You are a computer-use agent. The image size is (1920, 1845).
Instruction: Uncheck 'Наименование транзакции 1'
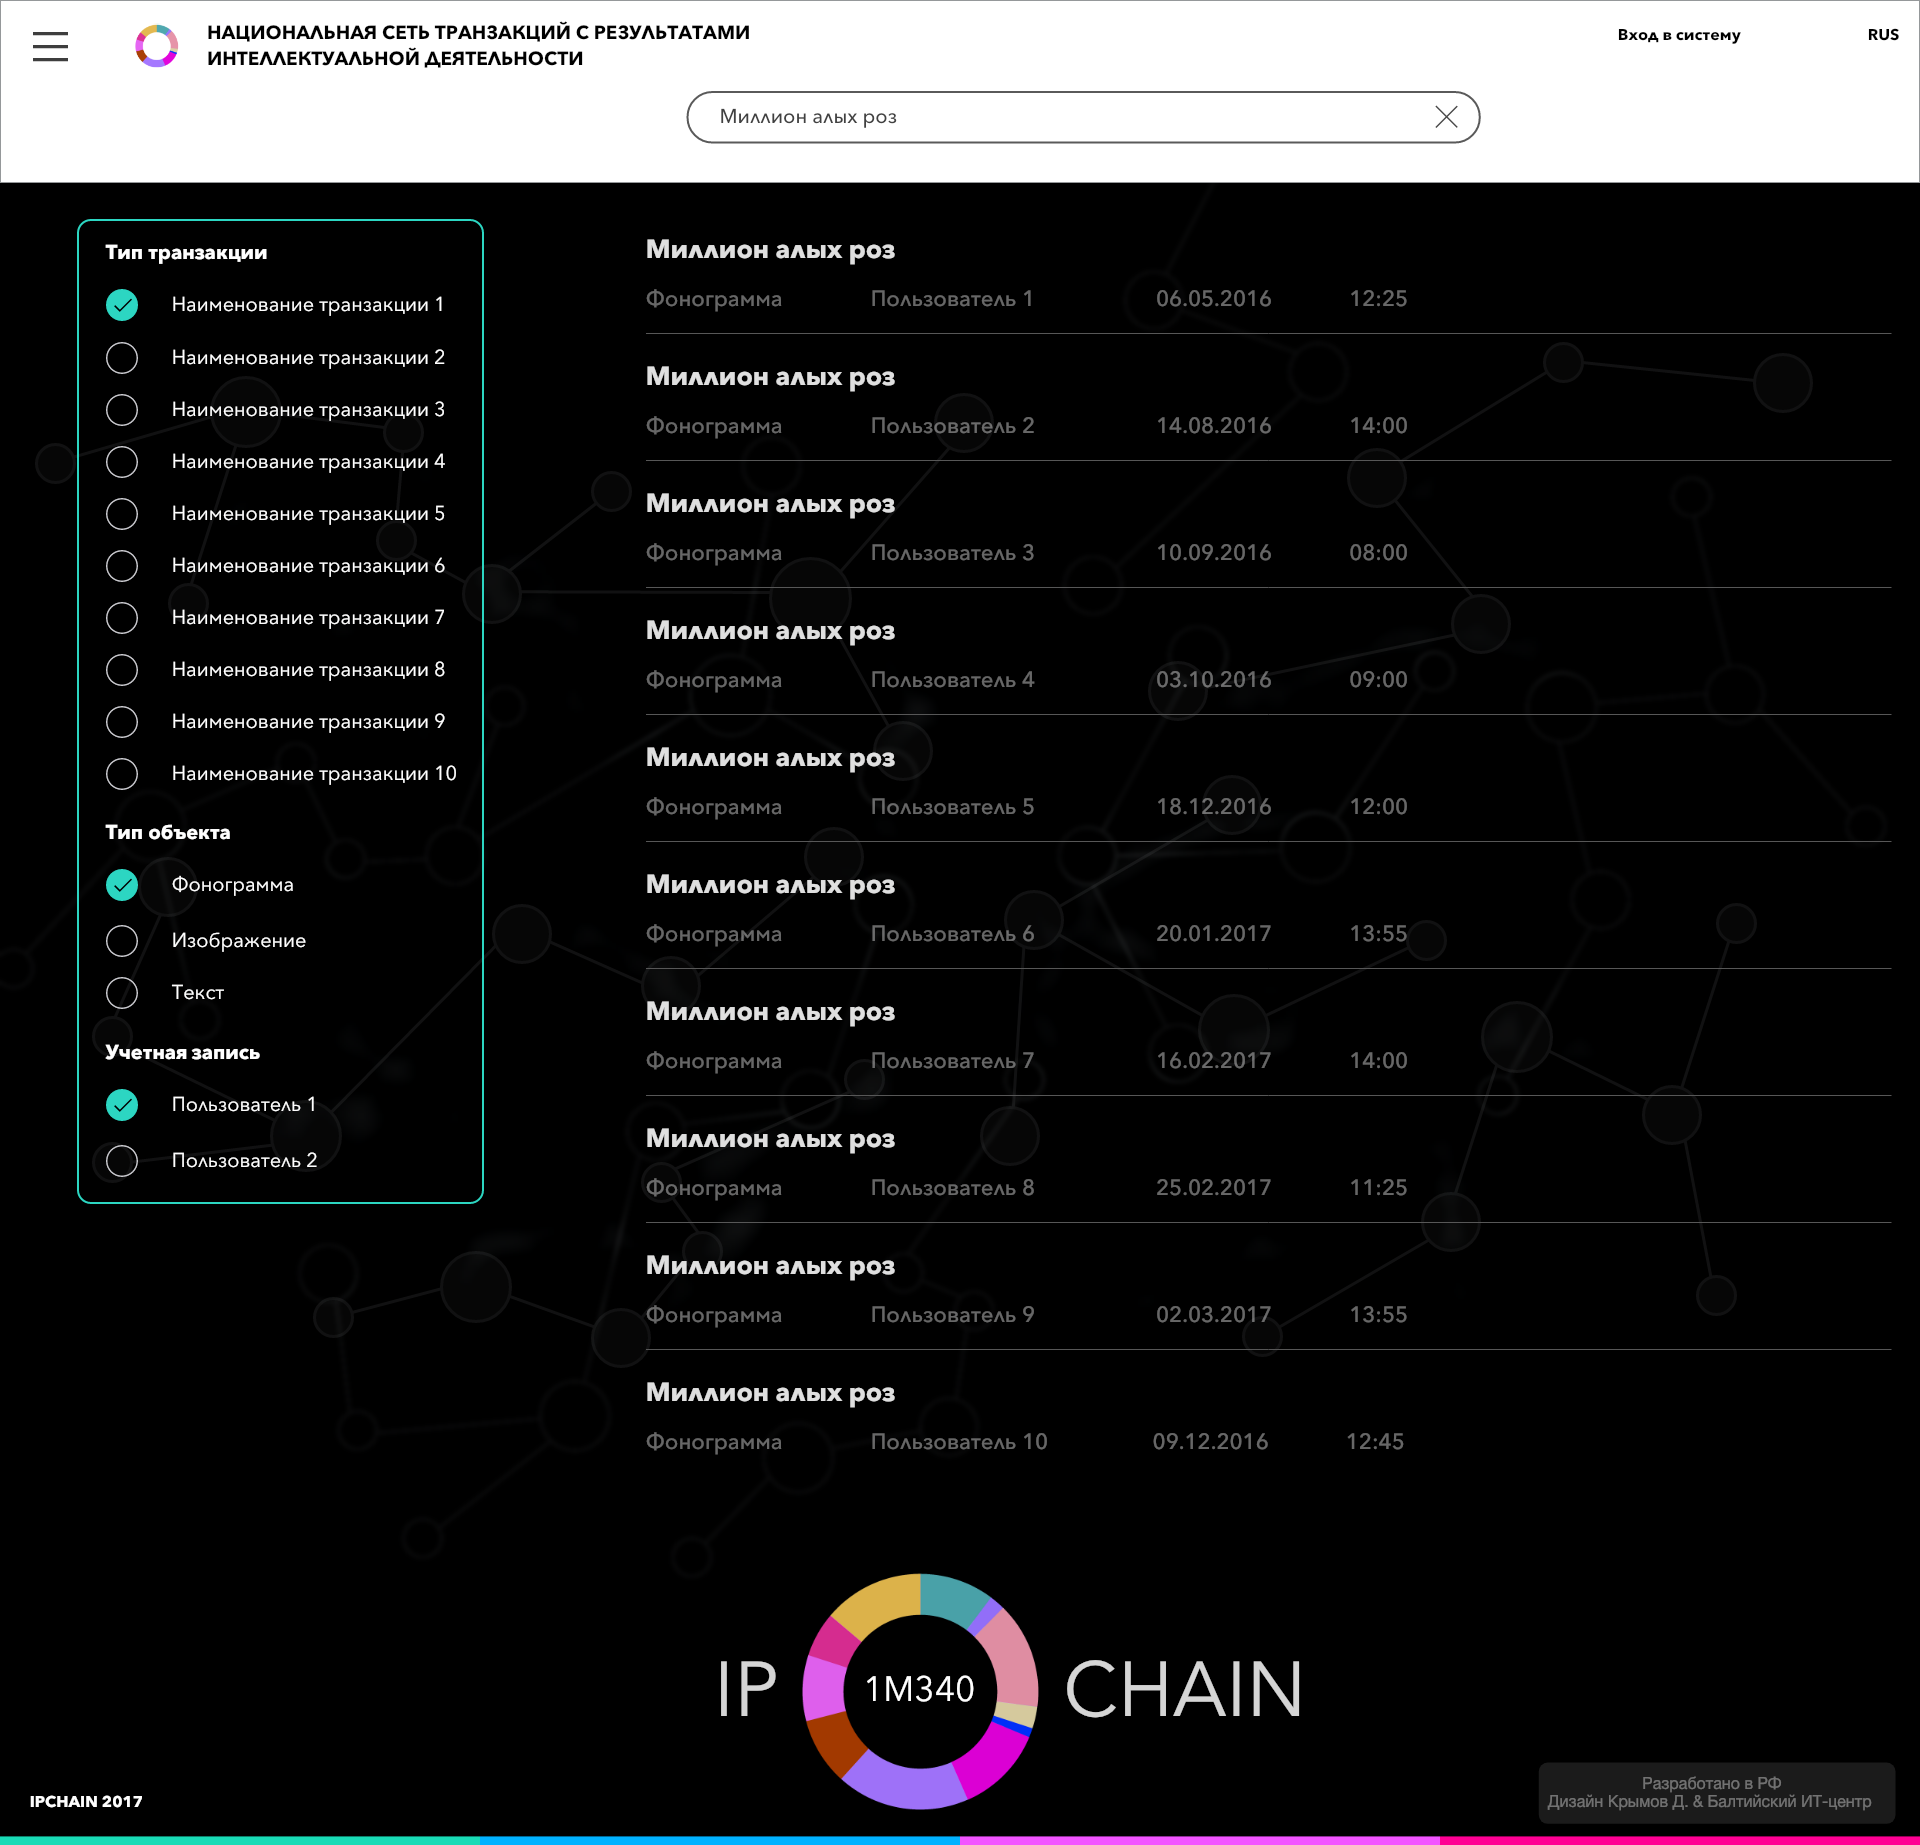point(122,305)
